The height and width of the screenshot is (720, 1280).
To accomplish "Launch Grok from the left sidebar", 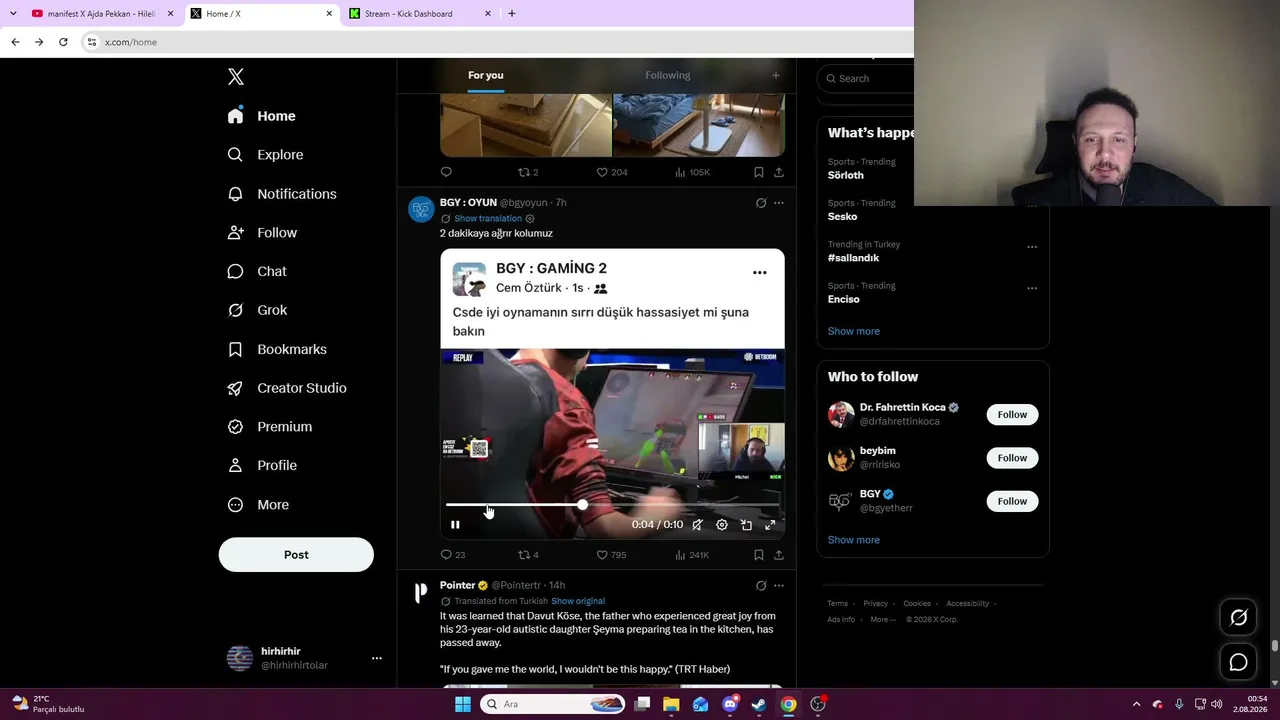I will (257, 310).
